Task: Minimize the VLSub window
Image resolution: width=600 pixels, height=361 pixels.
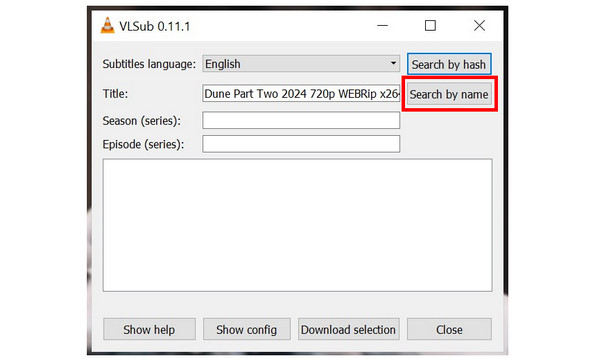Action: tap(382, 26)
